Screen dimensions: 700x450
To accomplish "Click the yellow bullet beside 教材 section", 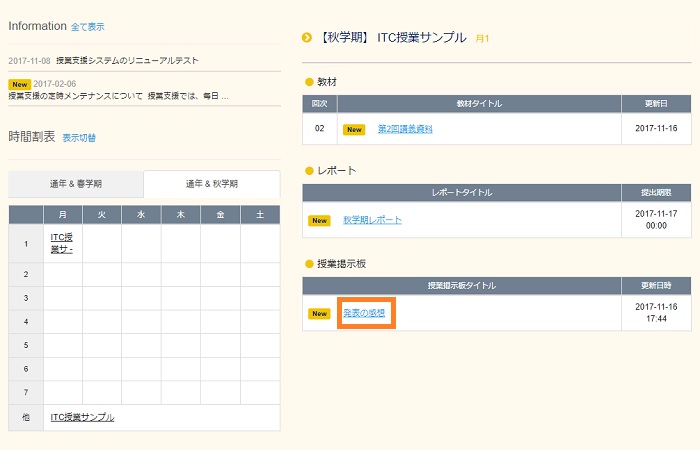I will point(308,80).
